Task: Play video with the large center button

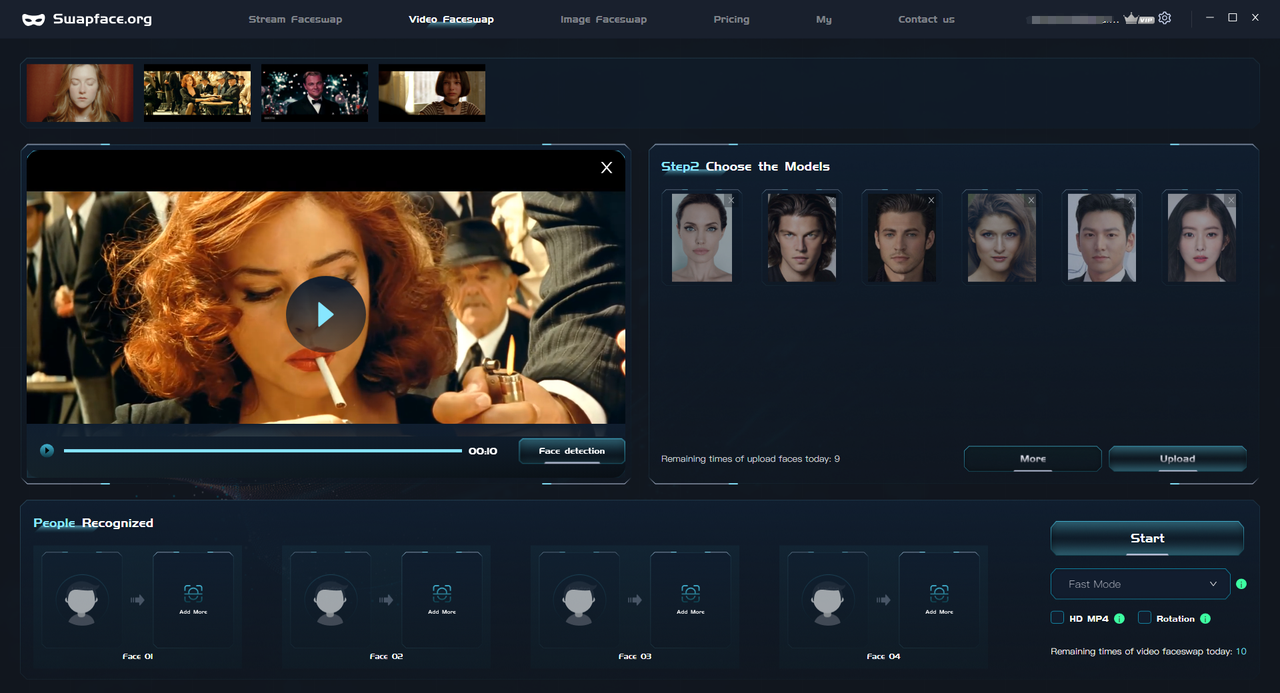Action: pyautogui.click(x=326, y=314)
